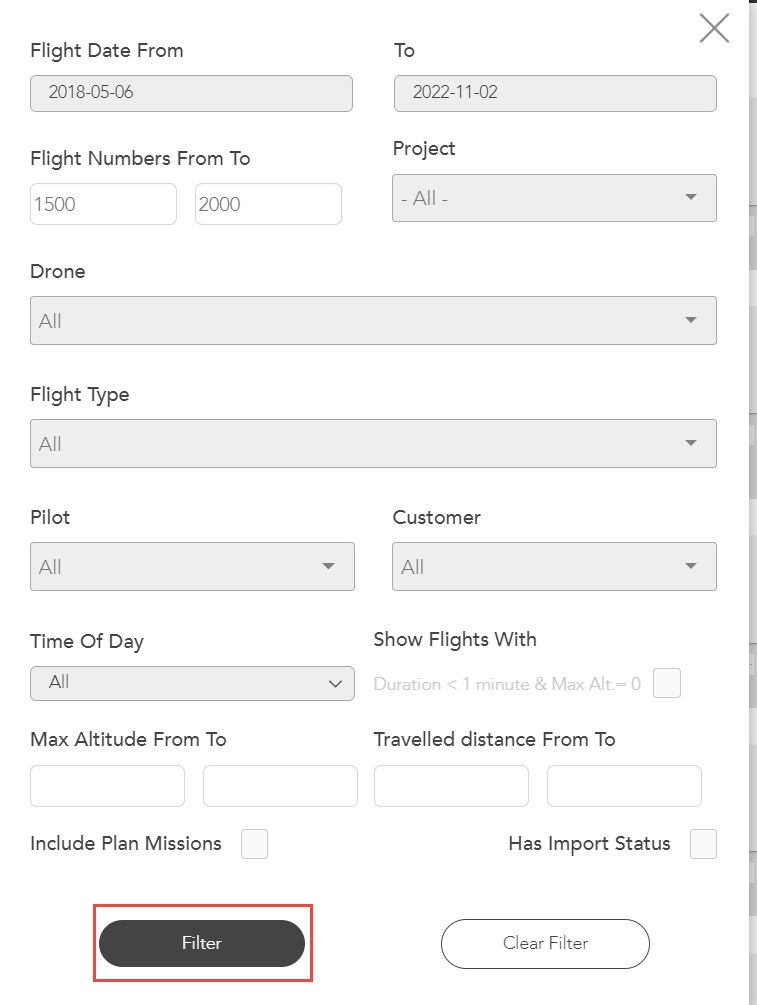Screen dimensions: 757x1005
Task: Open the Time Of Day selector
Action: click(192, 682)
